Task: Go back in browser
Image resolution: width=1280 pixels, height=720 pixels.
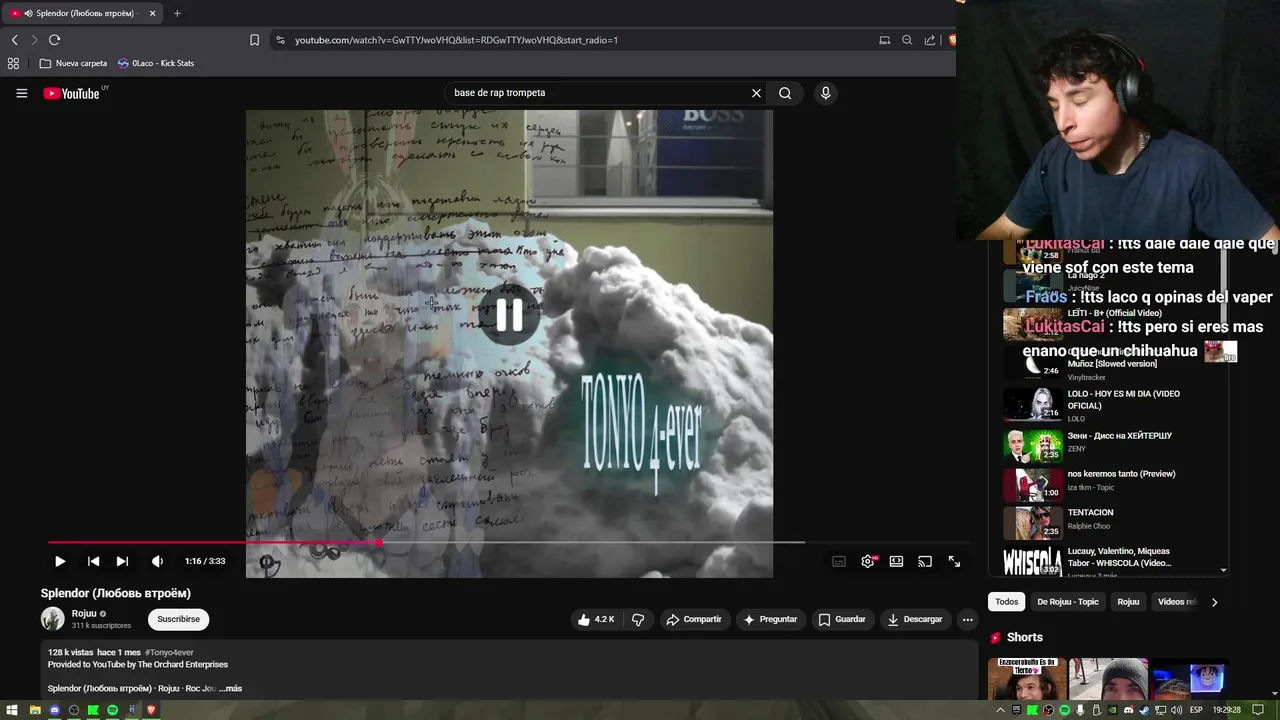Action: tap(14, 40)
